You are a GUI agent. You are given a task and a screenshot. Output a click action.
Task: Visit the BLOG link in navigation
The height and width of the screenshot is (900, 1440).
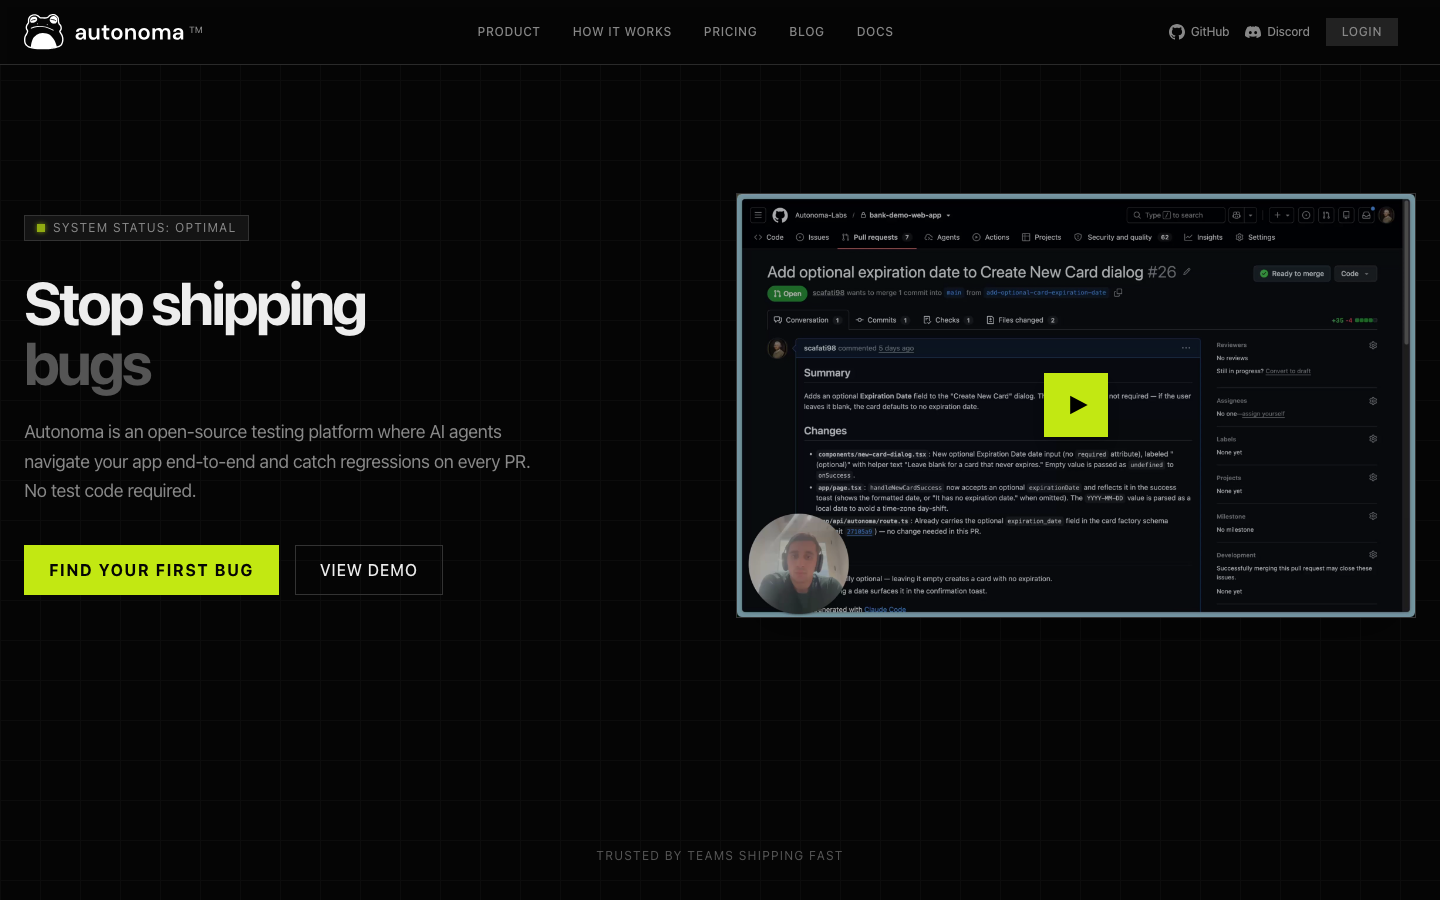[807, 32]
